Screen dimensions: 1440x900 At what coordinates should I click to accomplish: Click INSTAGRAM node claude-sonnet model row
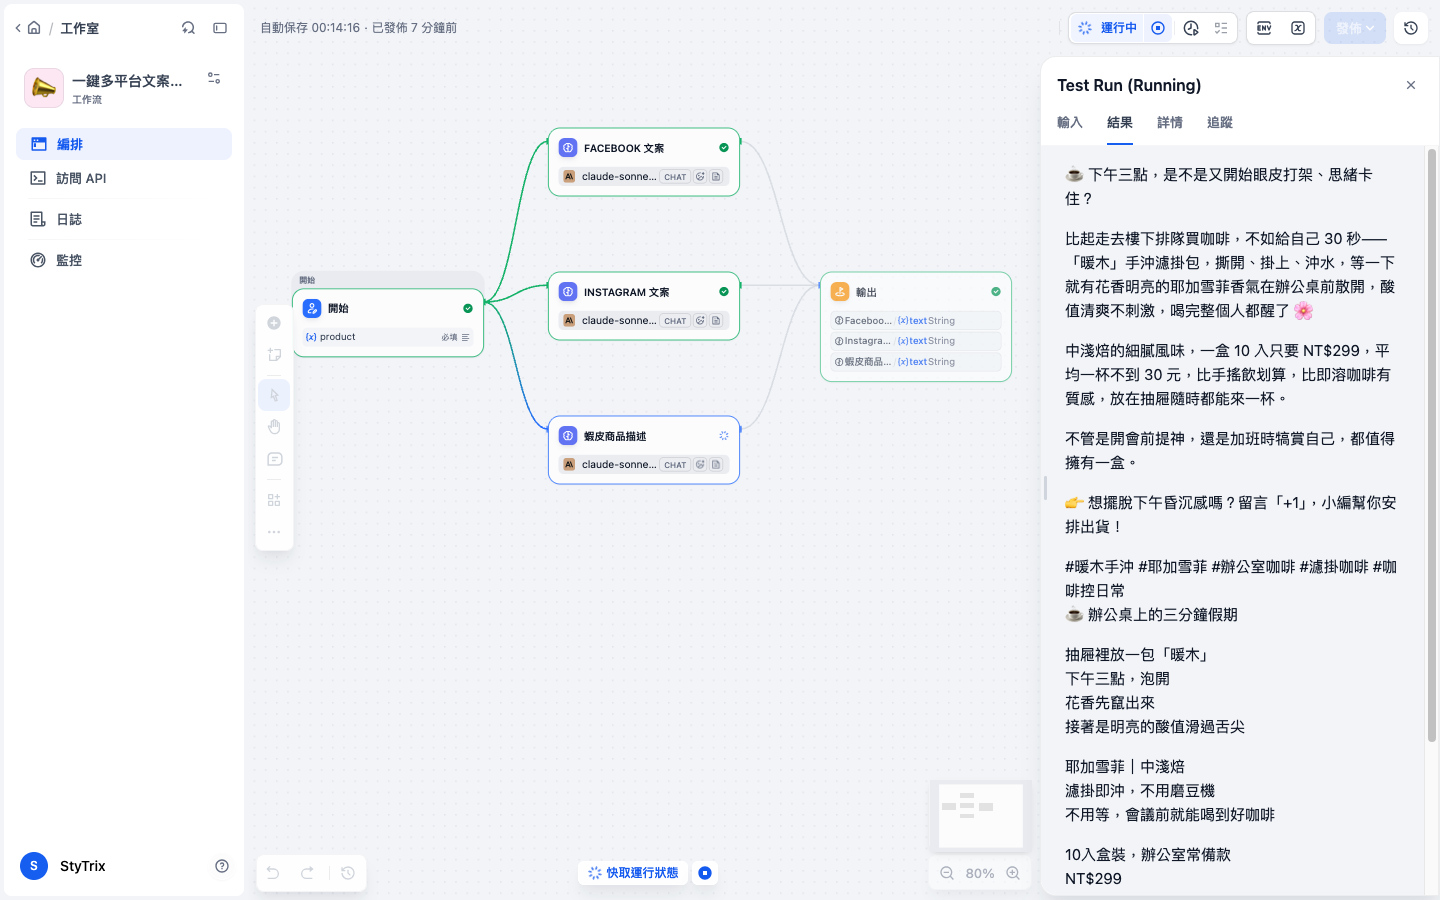[644, 321]
